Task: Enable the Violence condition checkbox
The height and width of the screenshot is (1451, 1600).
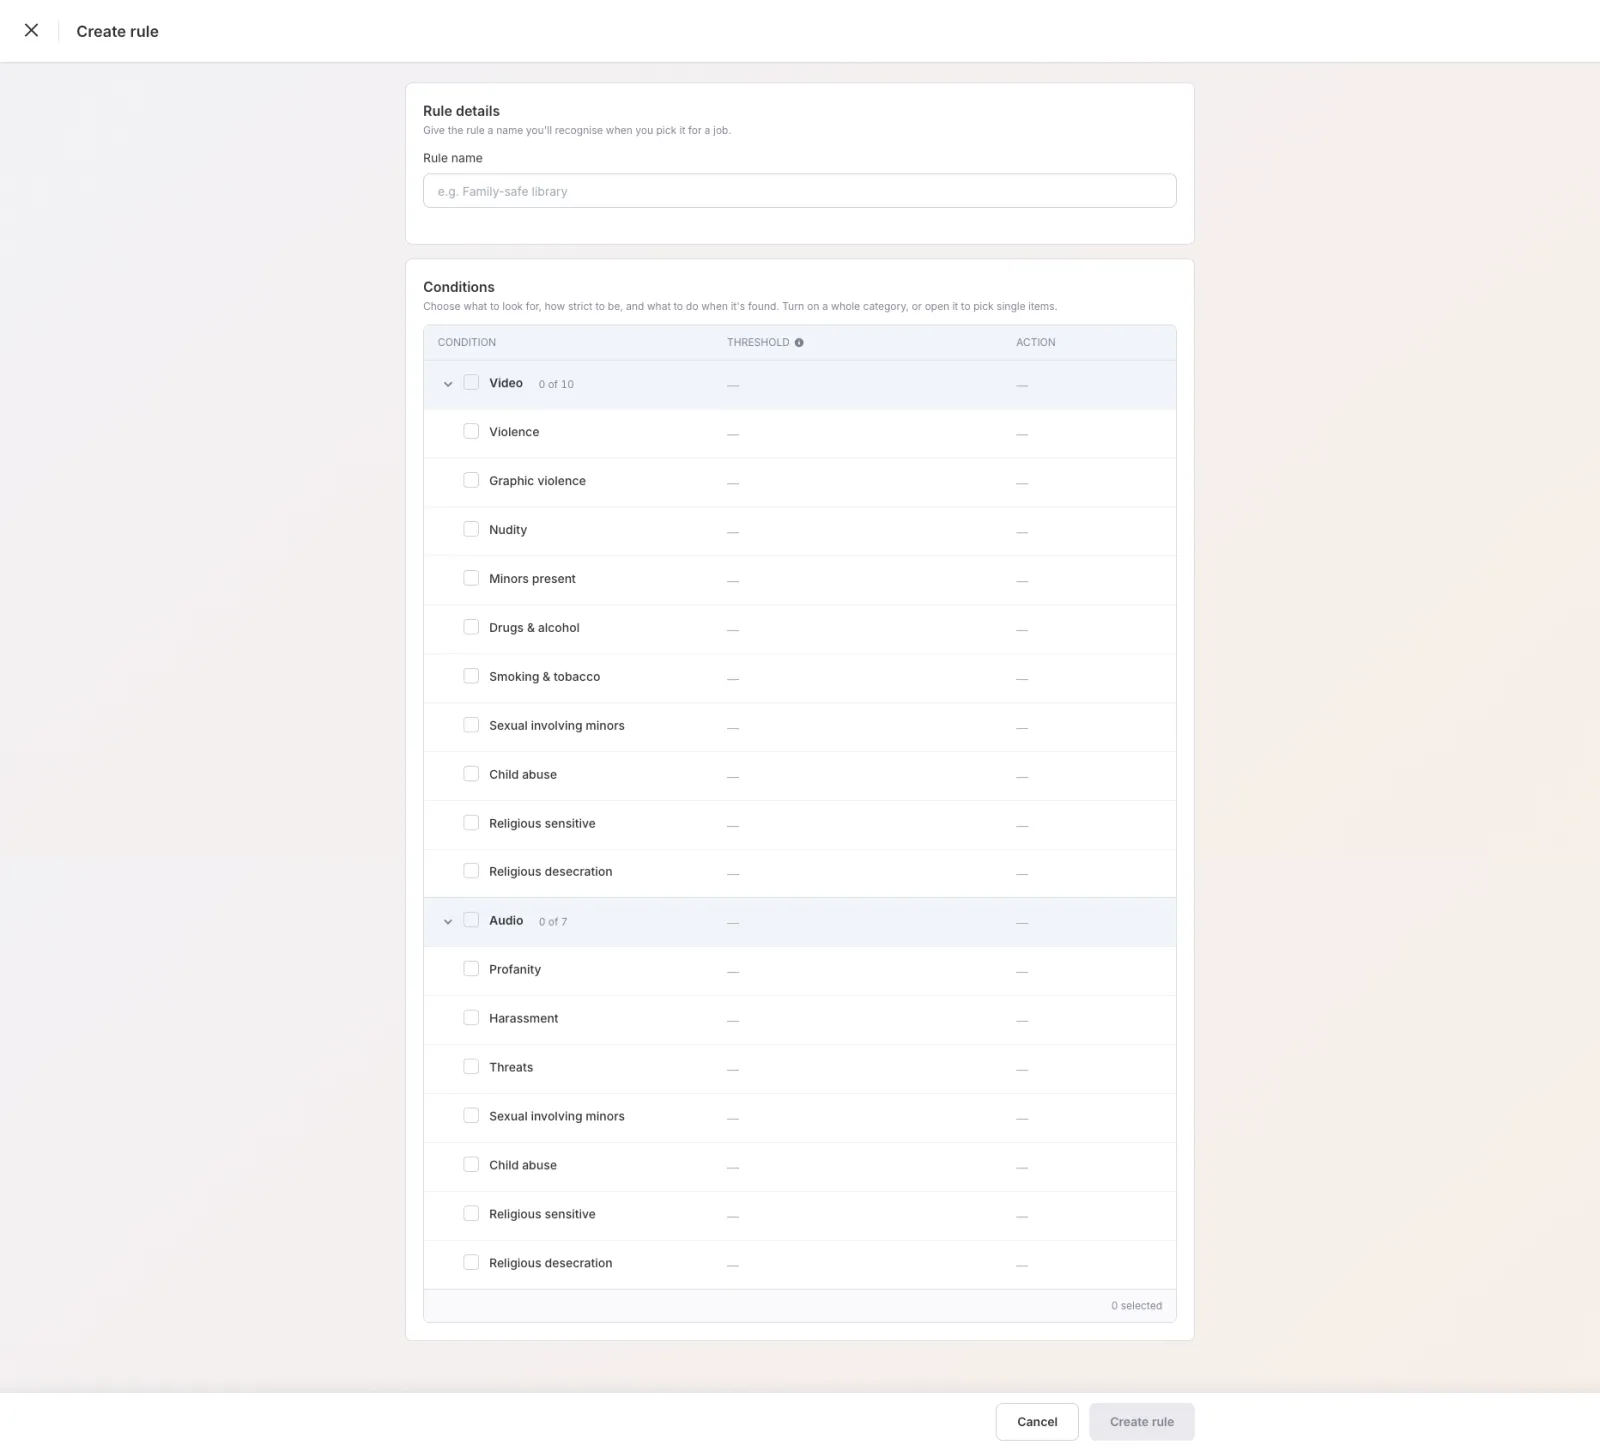Action: 471,431
